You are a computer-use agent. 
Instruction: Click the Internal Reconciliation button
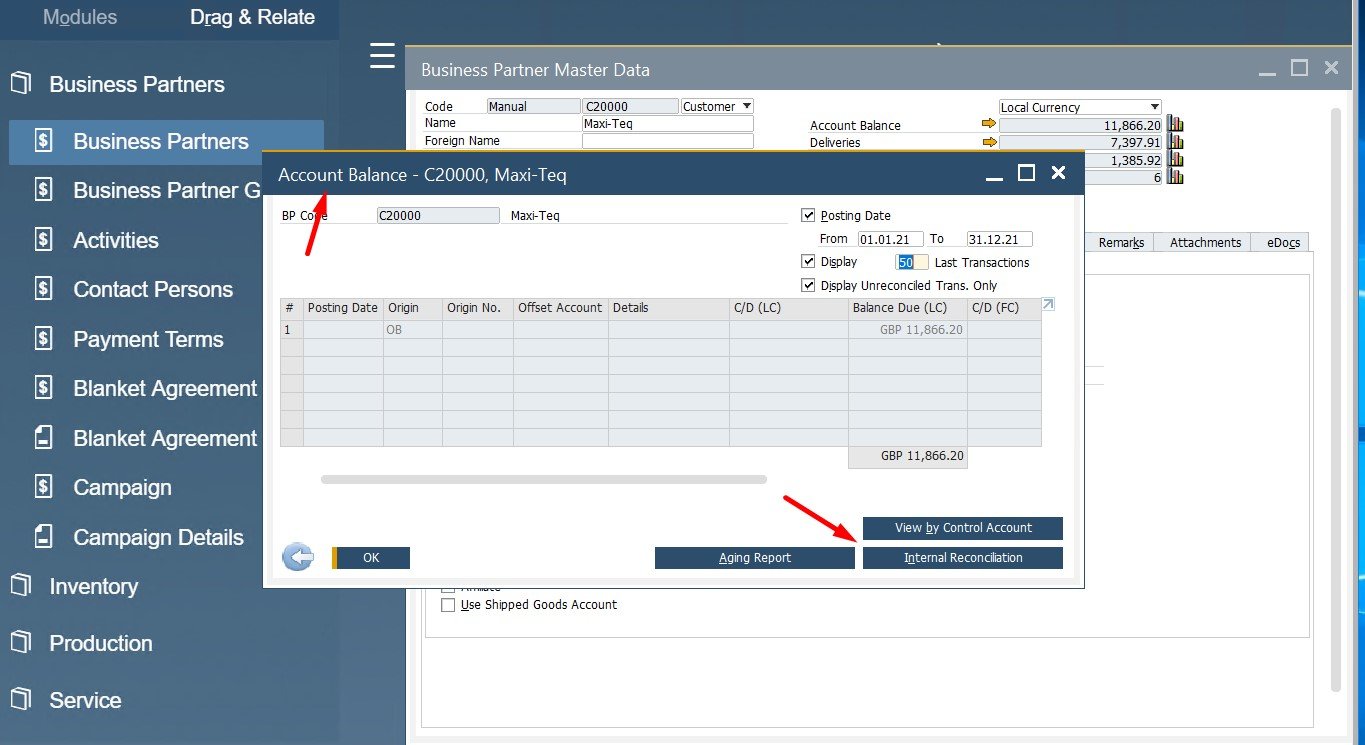[x=962, y=558]
